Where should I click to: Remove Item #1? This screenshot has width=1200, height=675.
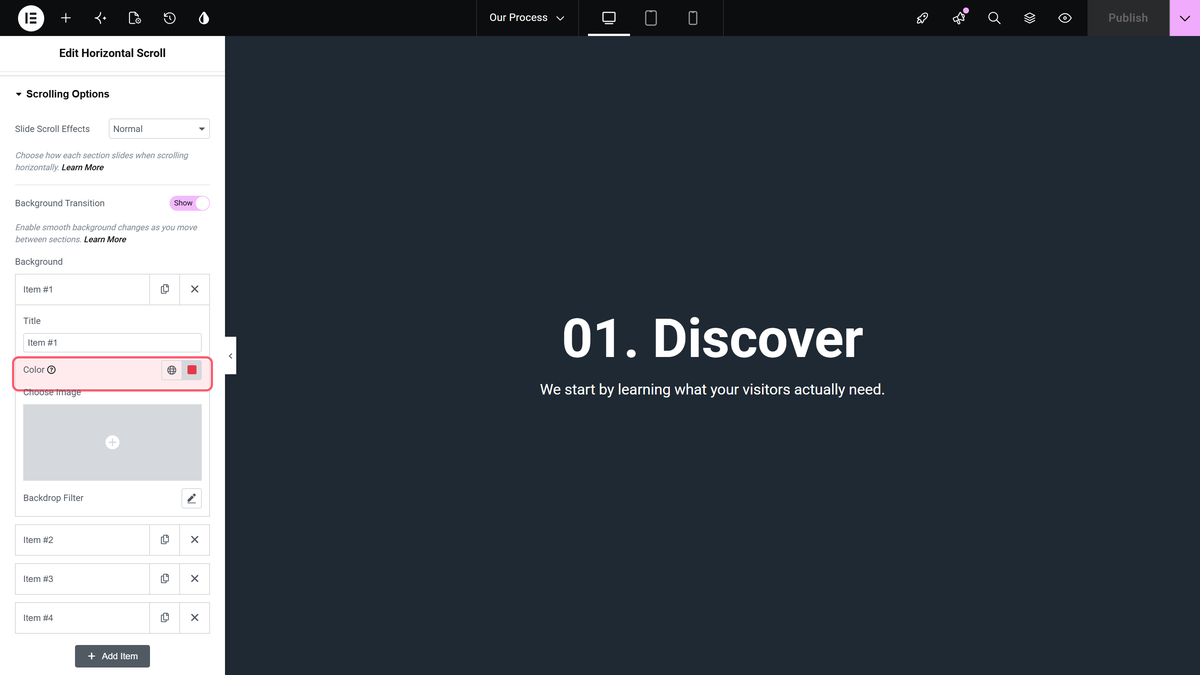(195, 289)
